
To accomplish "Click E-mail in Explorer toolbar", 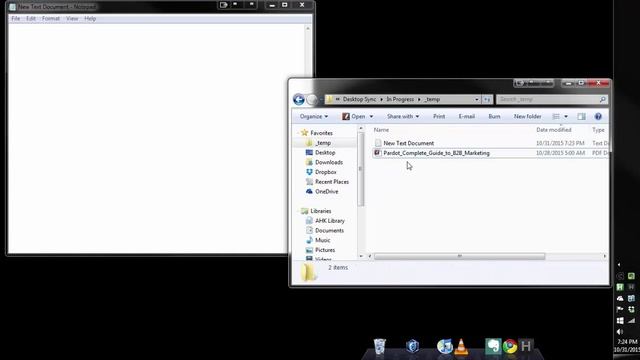I will (467, 116).
